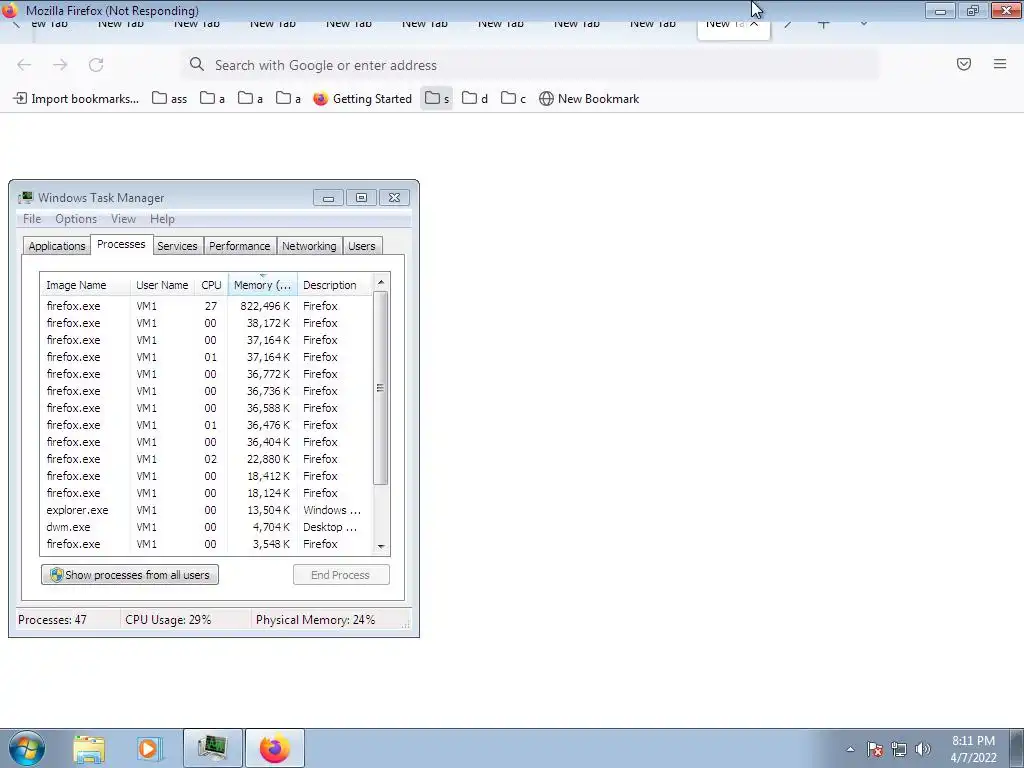The width and height of the screenshot is (1024, 768).
Task: Click Show processes from all users button
Action: point(130,575)
